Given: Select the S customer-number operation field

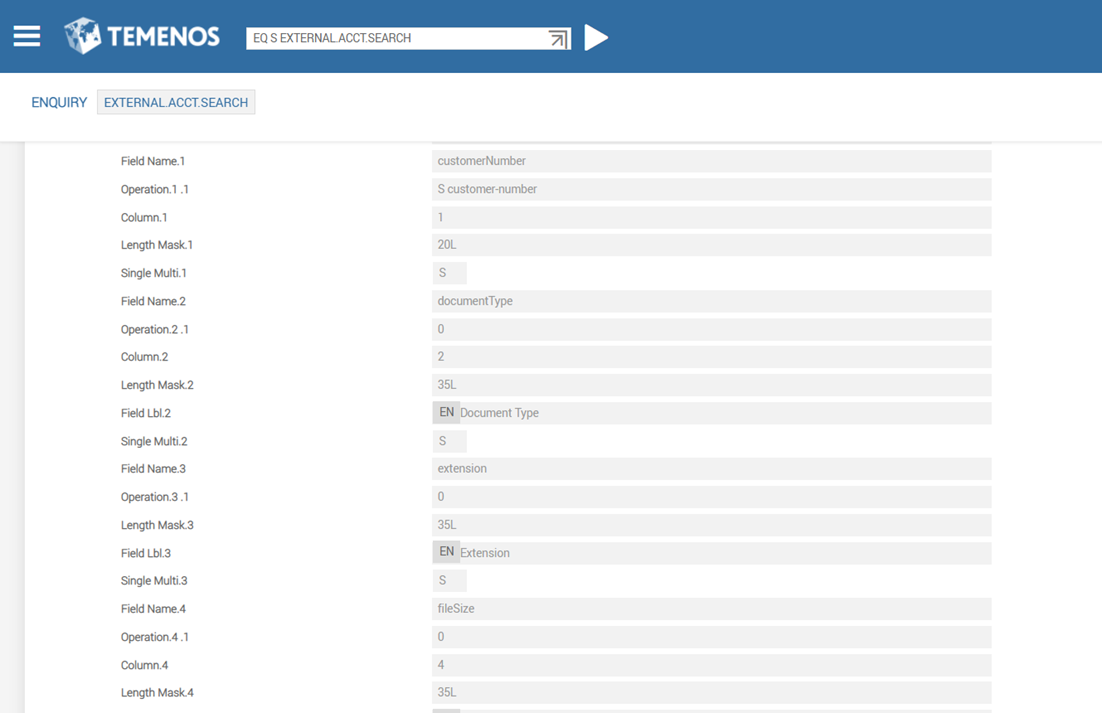Looking at the screenshot, I should [x=711, y=189].
